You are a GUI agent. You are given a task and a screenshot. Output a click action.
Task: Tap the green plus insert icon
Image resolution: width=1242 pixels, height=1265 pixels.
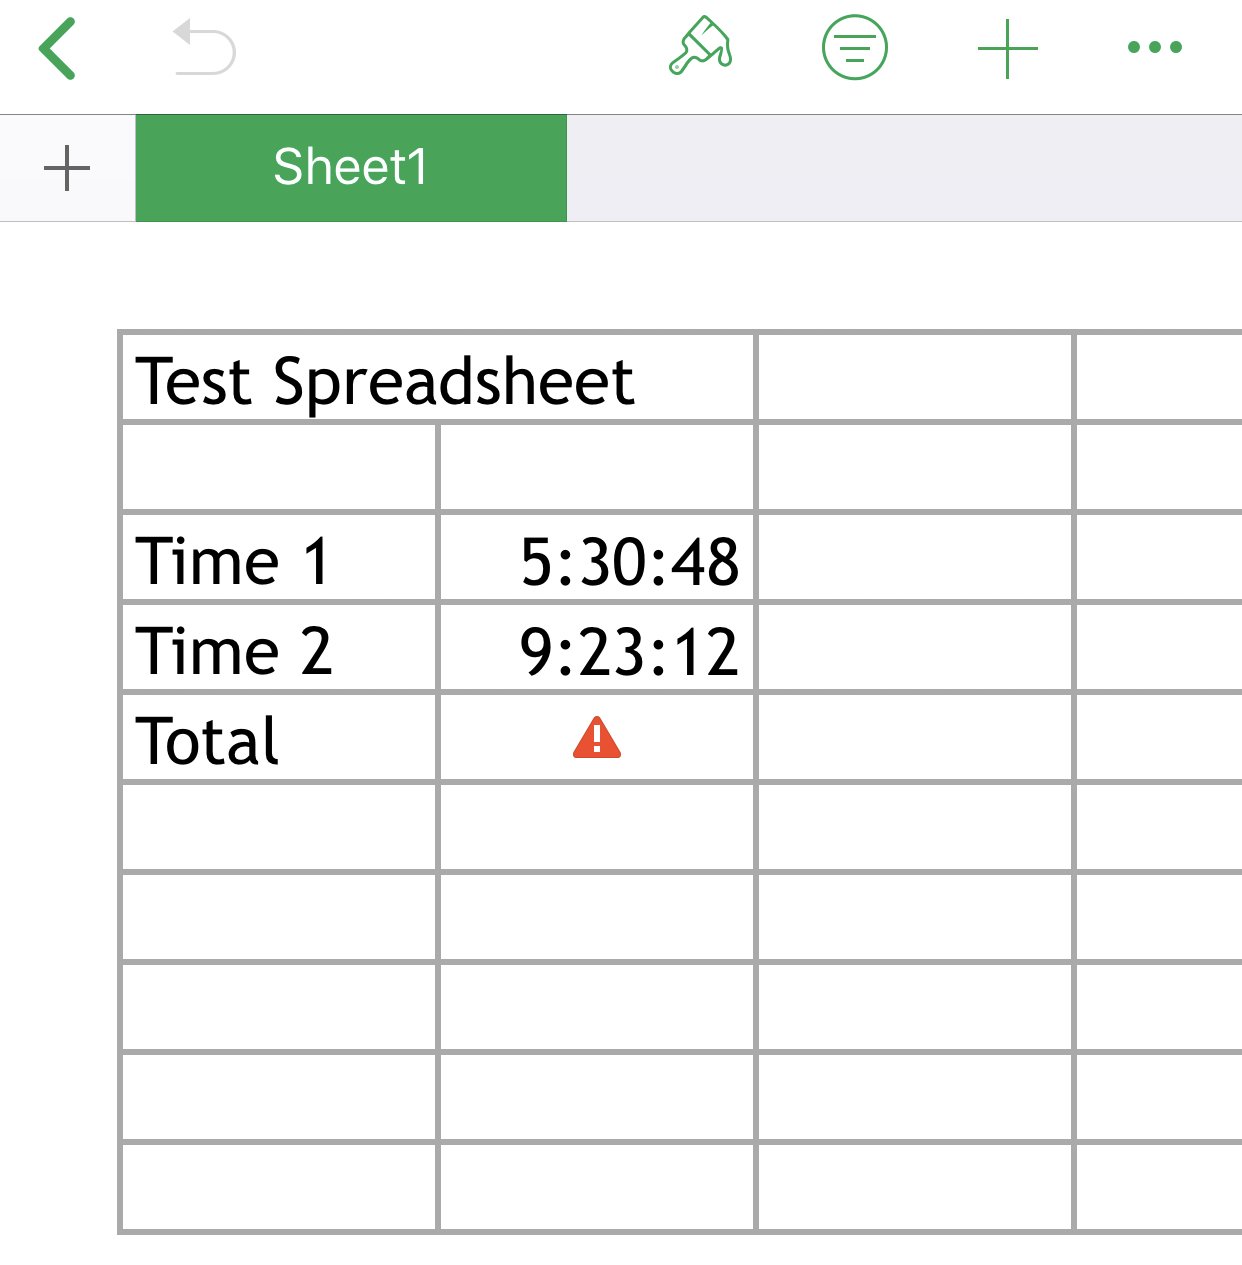[1007, 48]
